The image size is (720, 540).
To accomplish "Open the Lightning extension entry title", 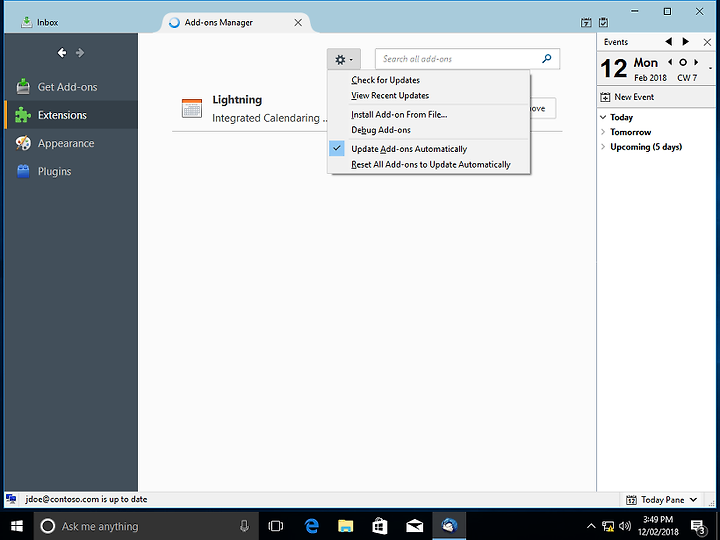I will pyautogui.click(x=237, y=100).
